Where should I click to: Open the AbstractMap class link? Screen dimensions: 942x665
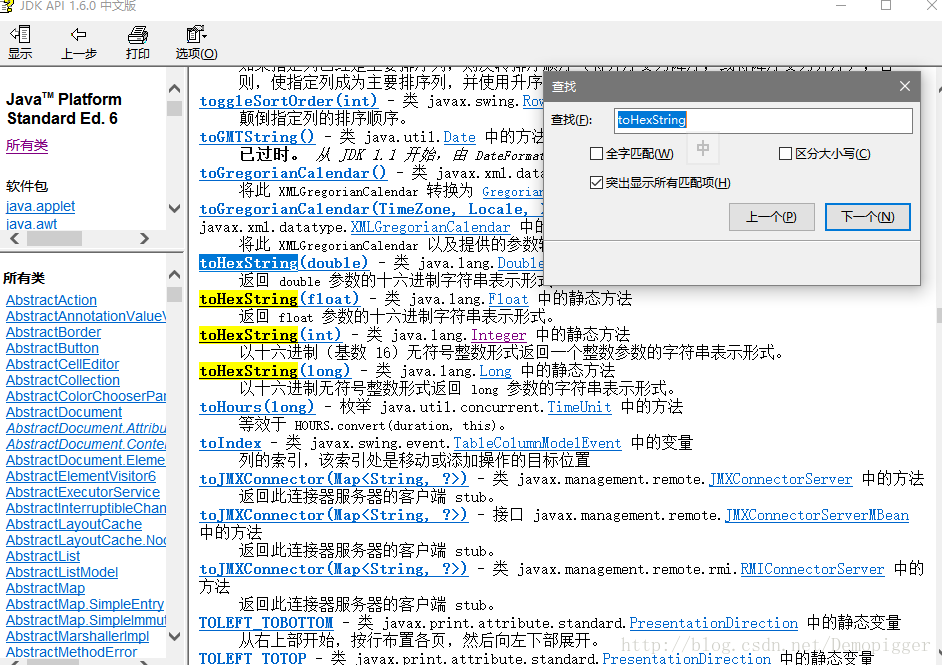click(45, 588)
